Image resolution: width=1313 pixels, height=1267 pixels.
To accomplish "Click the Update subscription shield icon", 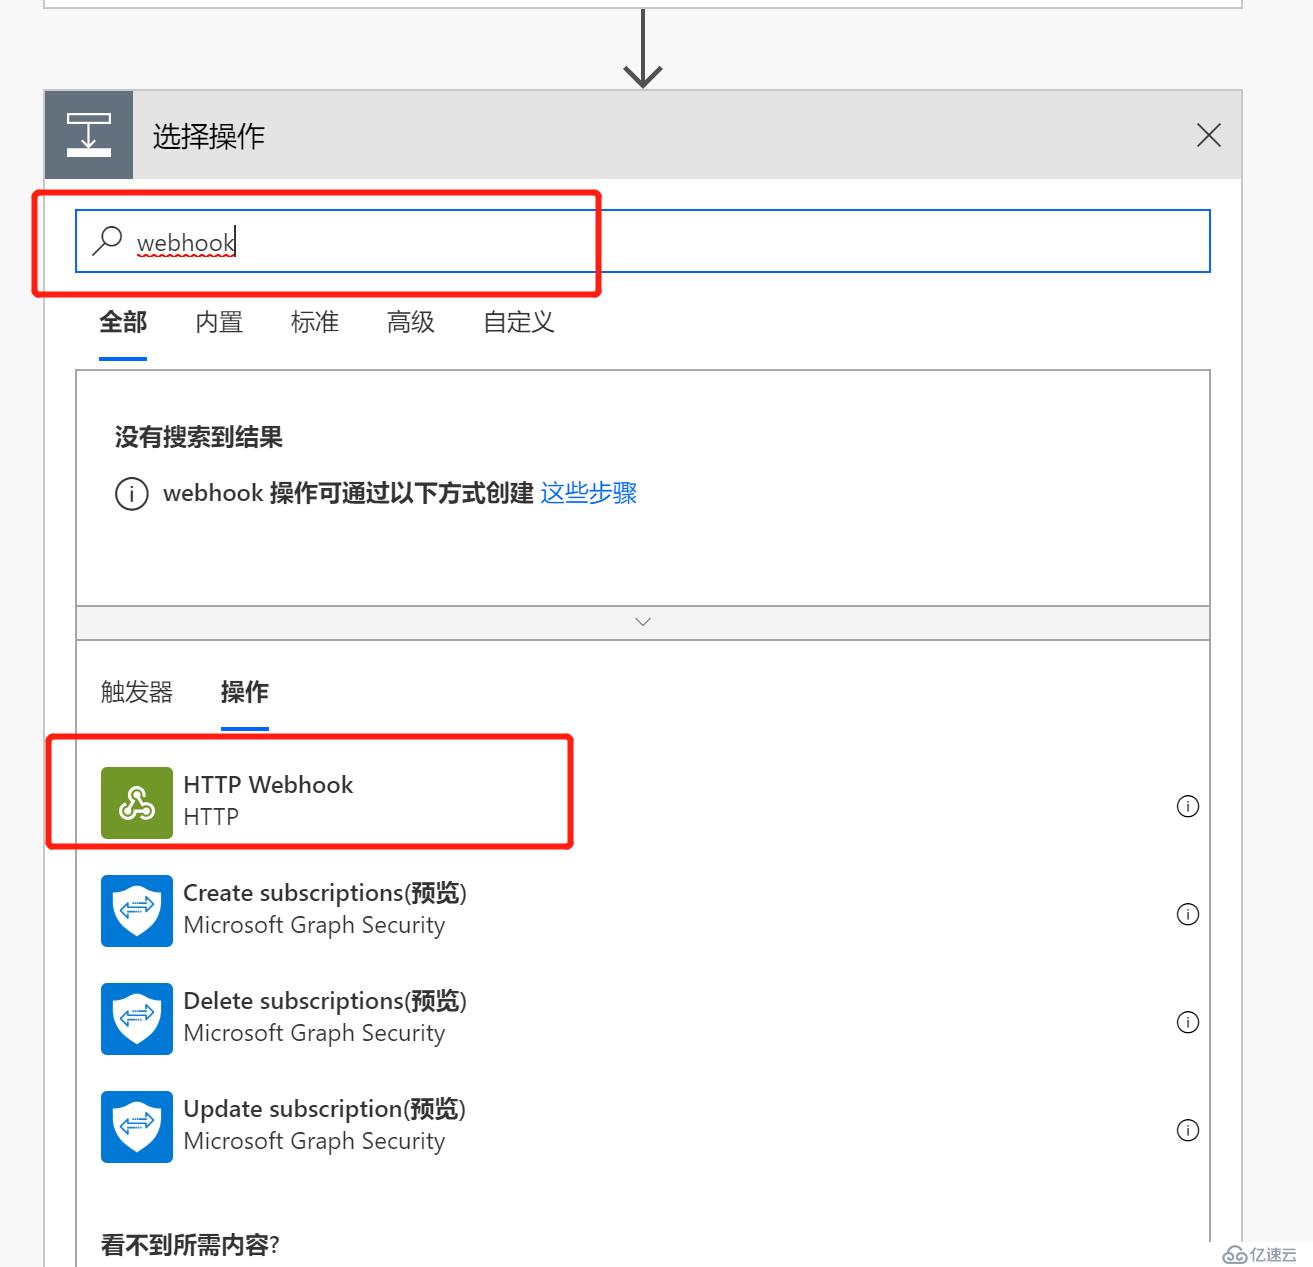I will click(137, 1126).
